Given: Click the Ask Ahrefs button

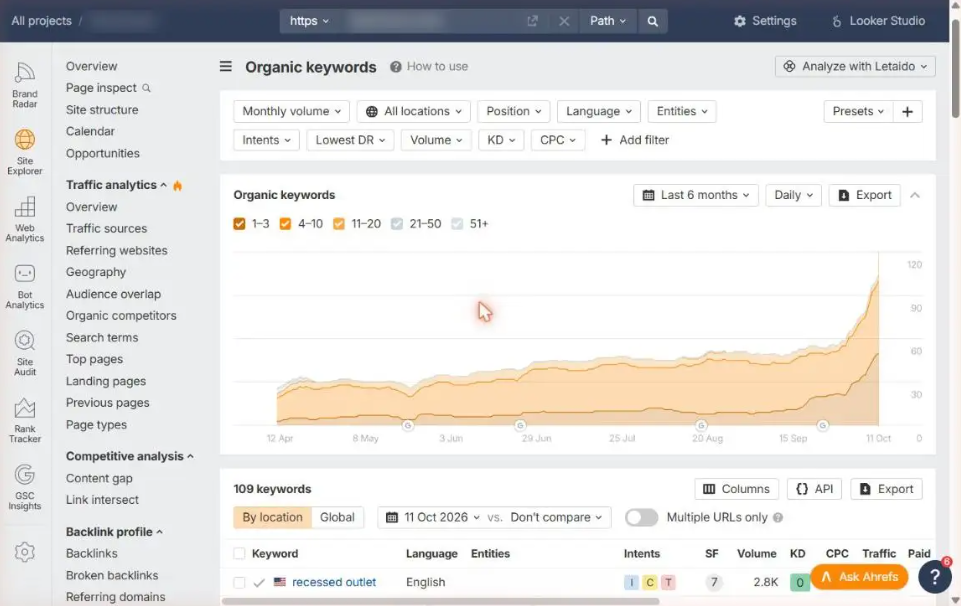Looking at the screenshot, I should tap(859, 577).
